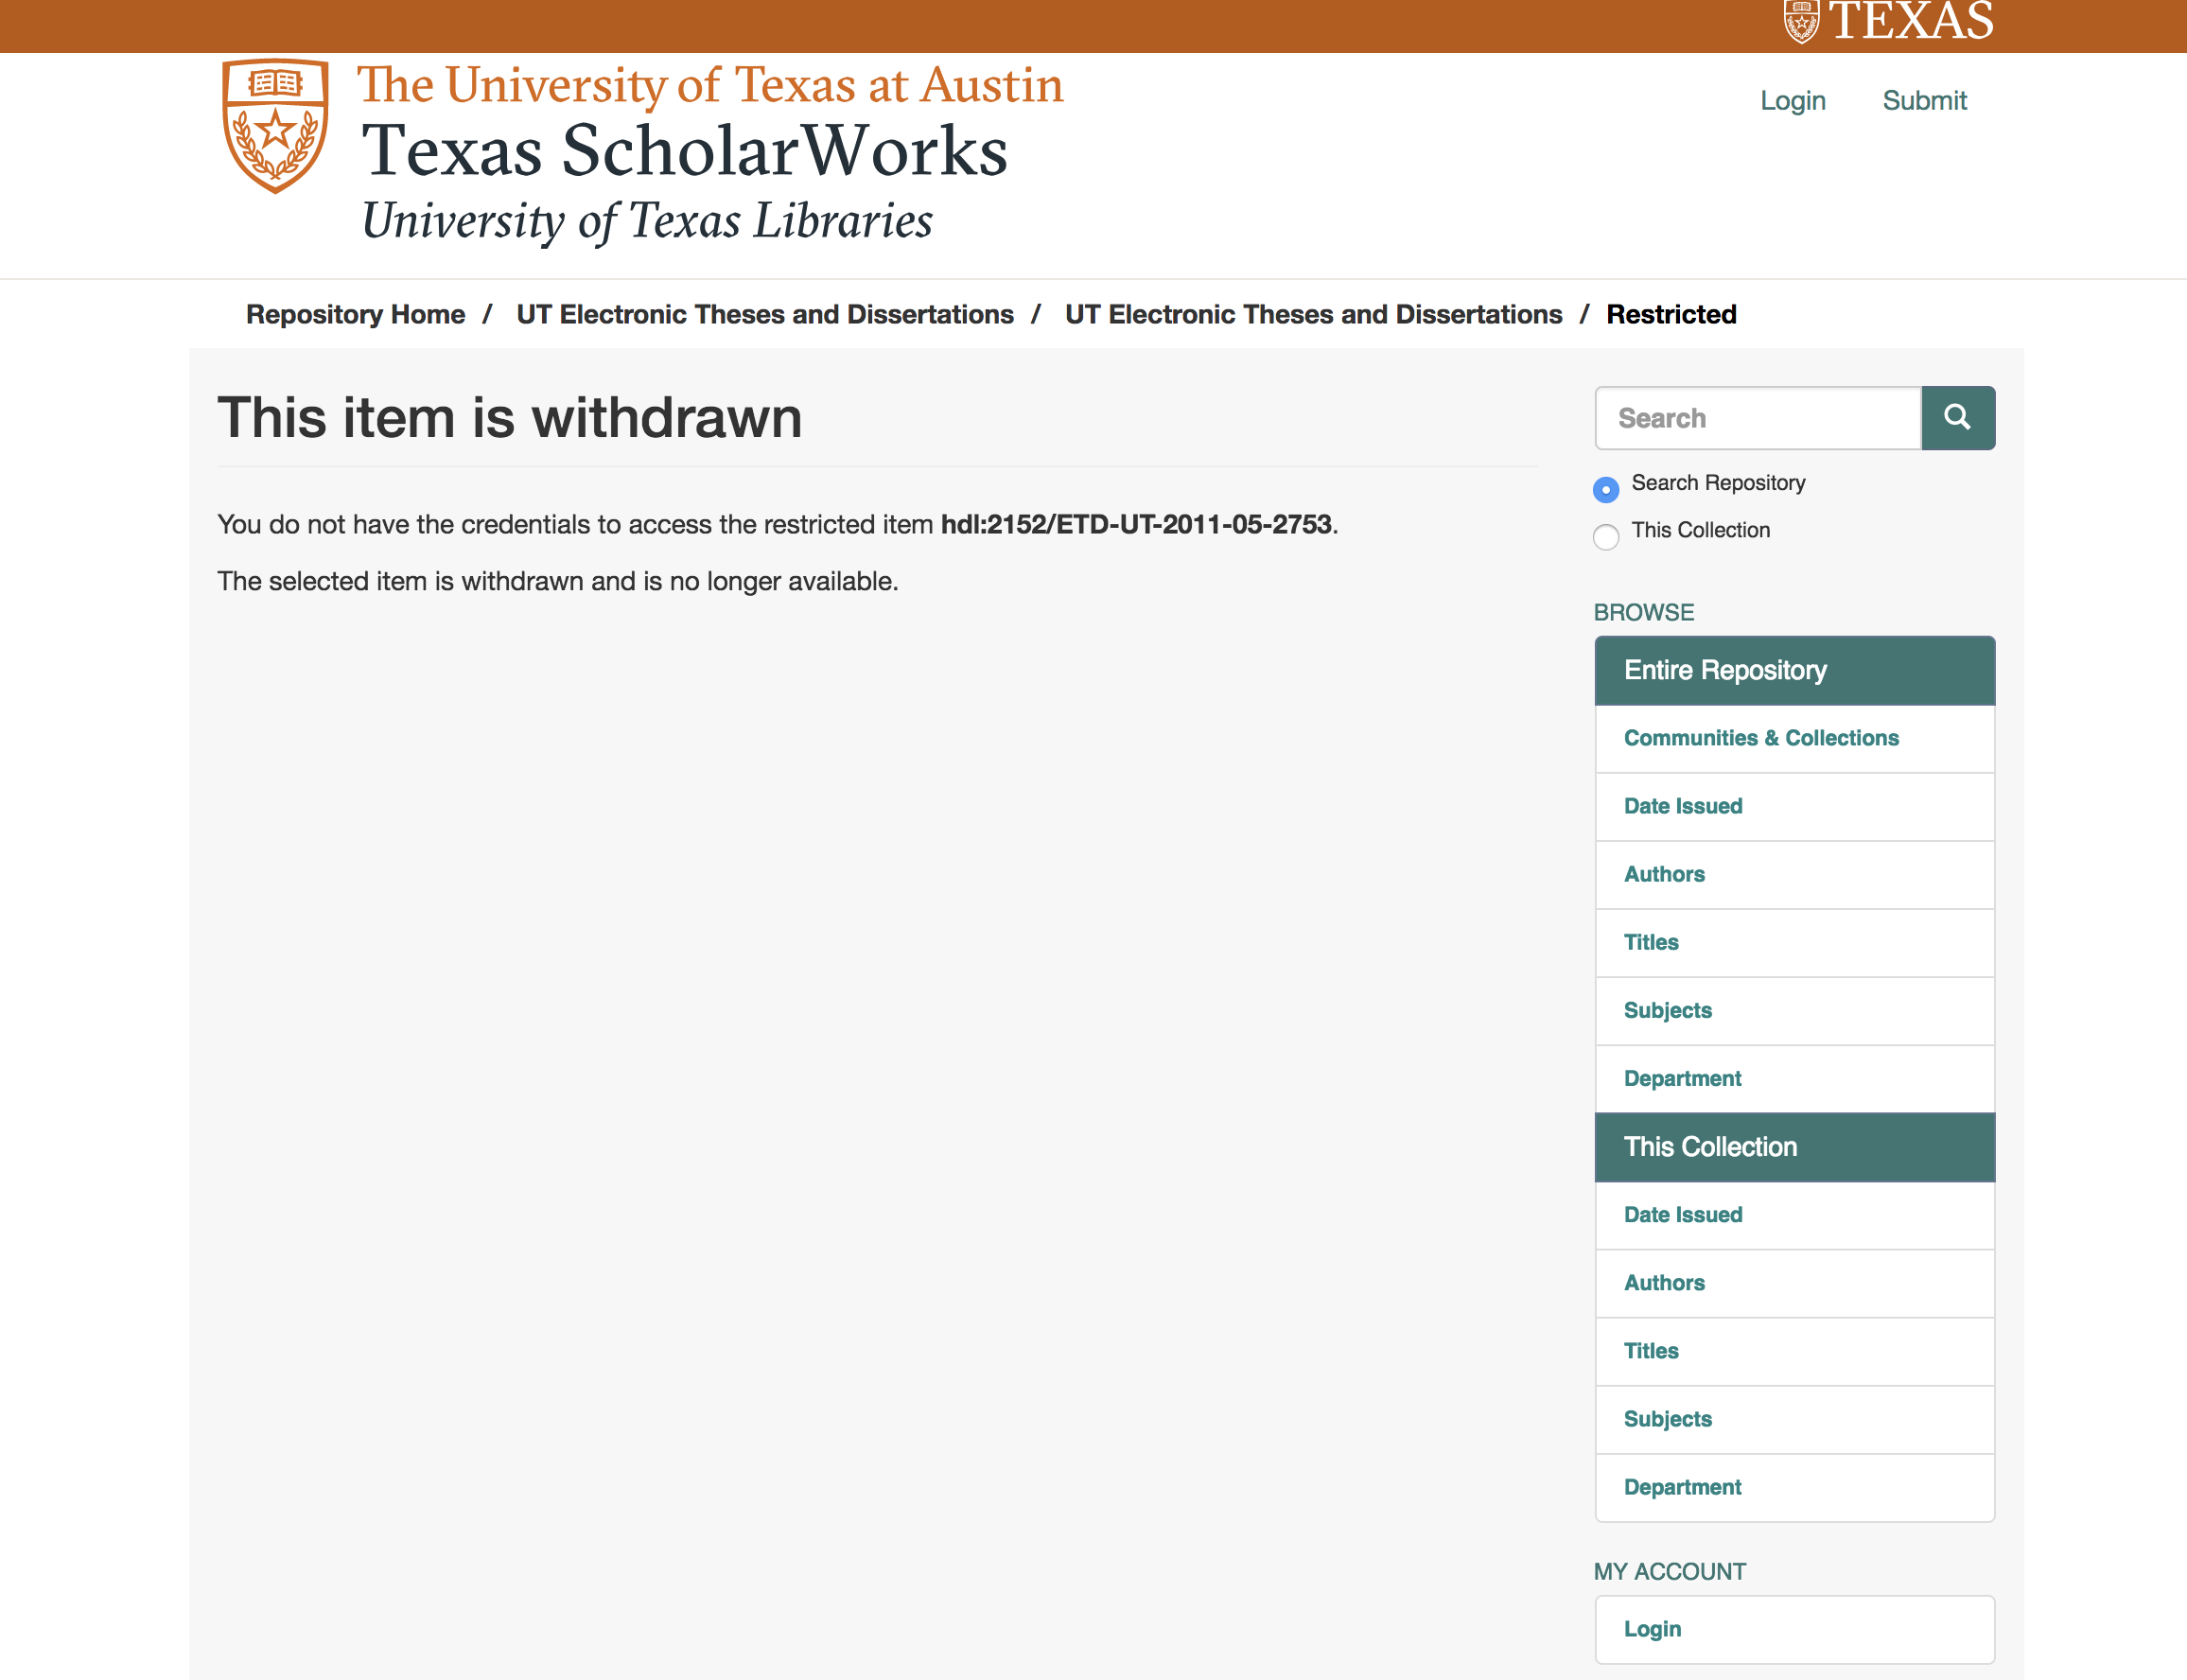This screenshot has height=1680, width=2187.
Task: Open first UT Electronic Theses breadcrumb link
Action: (x=764, y=314)
